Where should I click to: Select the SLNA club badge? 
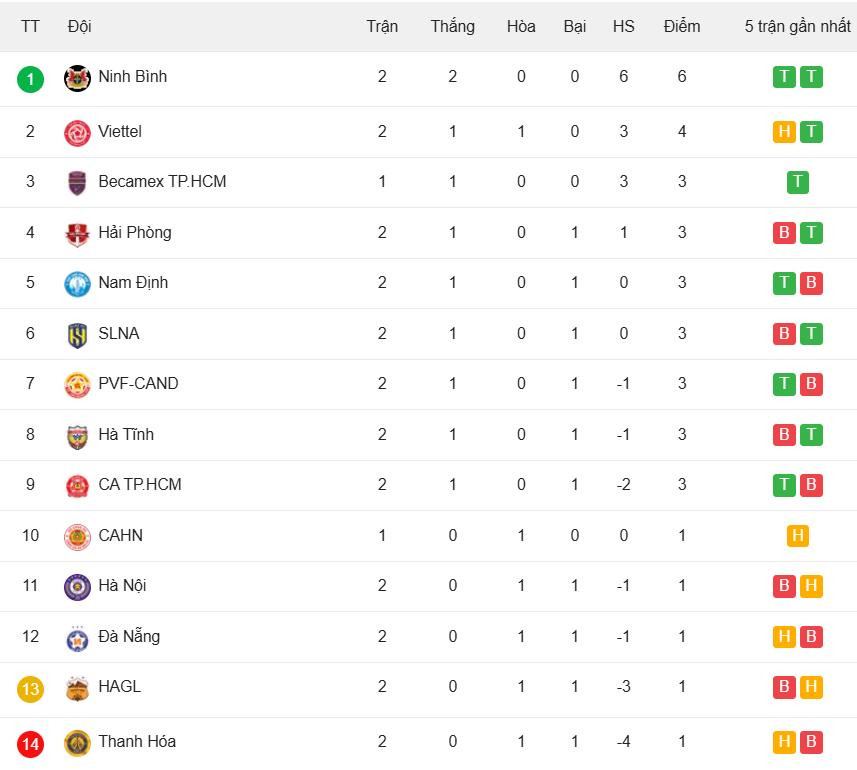click(x=77, y=335)
